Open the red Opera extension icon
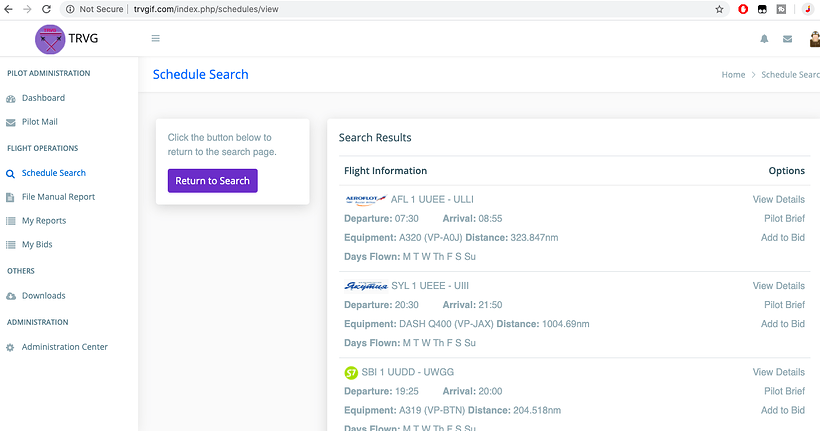The width and height of the screenshot is (820, 431). (743, 9)
